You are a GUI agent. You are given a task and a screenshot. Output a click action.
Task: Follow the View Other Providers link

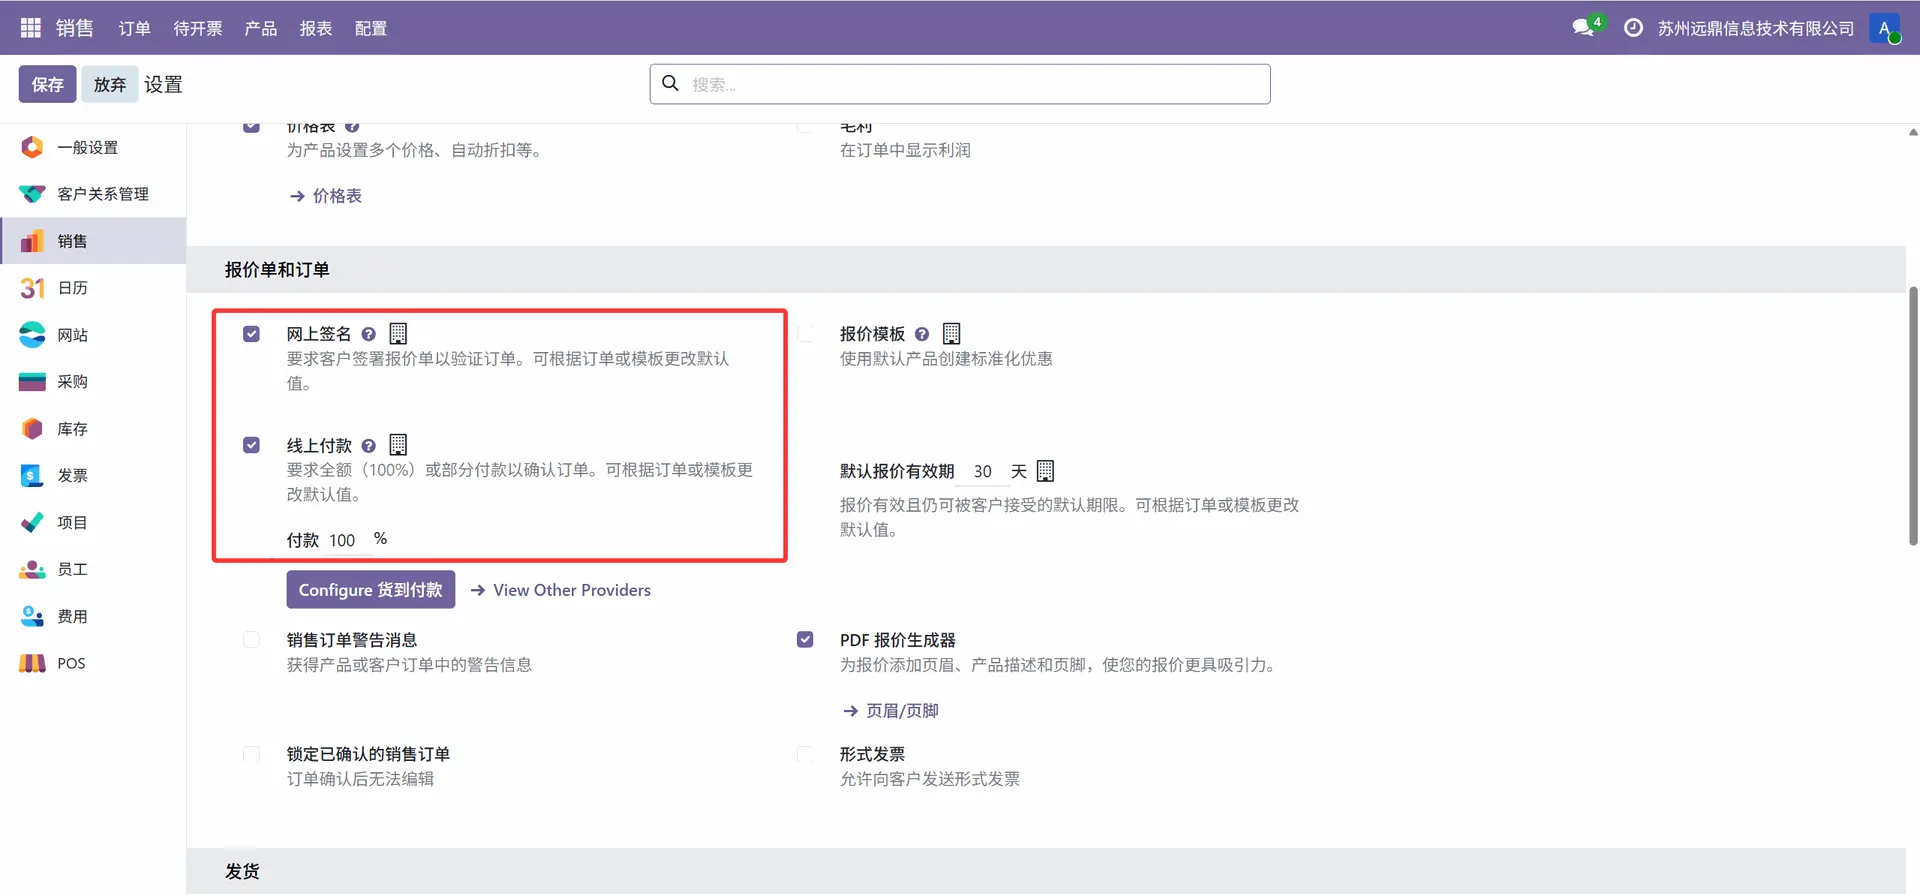(x=571, y=590)
